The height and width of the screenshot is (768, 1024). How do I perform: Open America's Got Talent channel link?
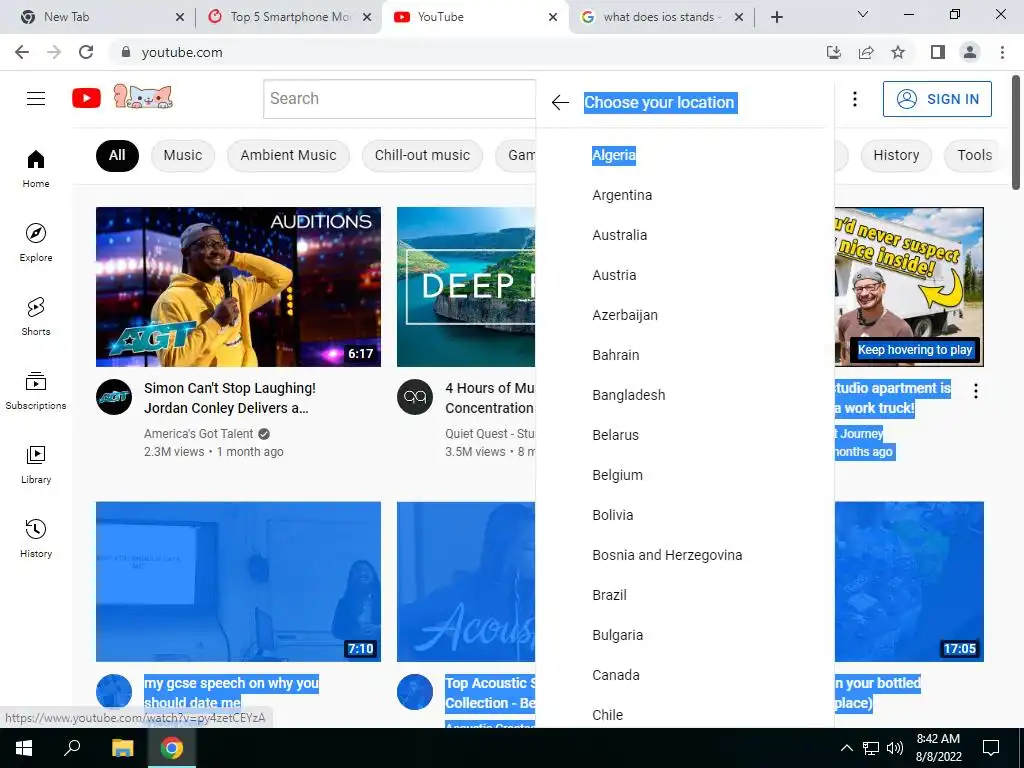(x=199, y=434)
